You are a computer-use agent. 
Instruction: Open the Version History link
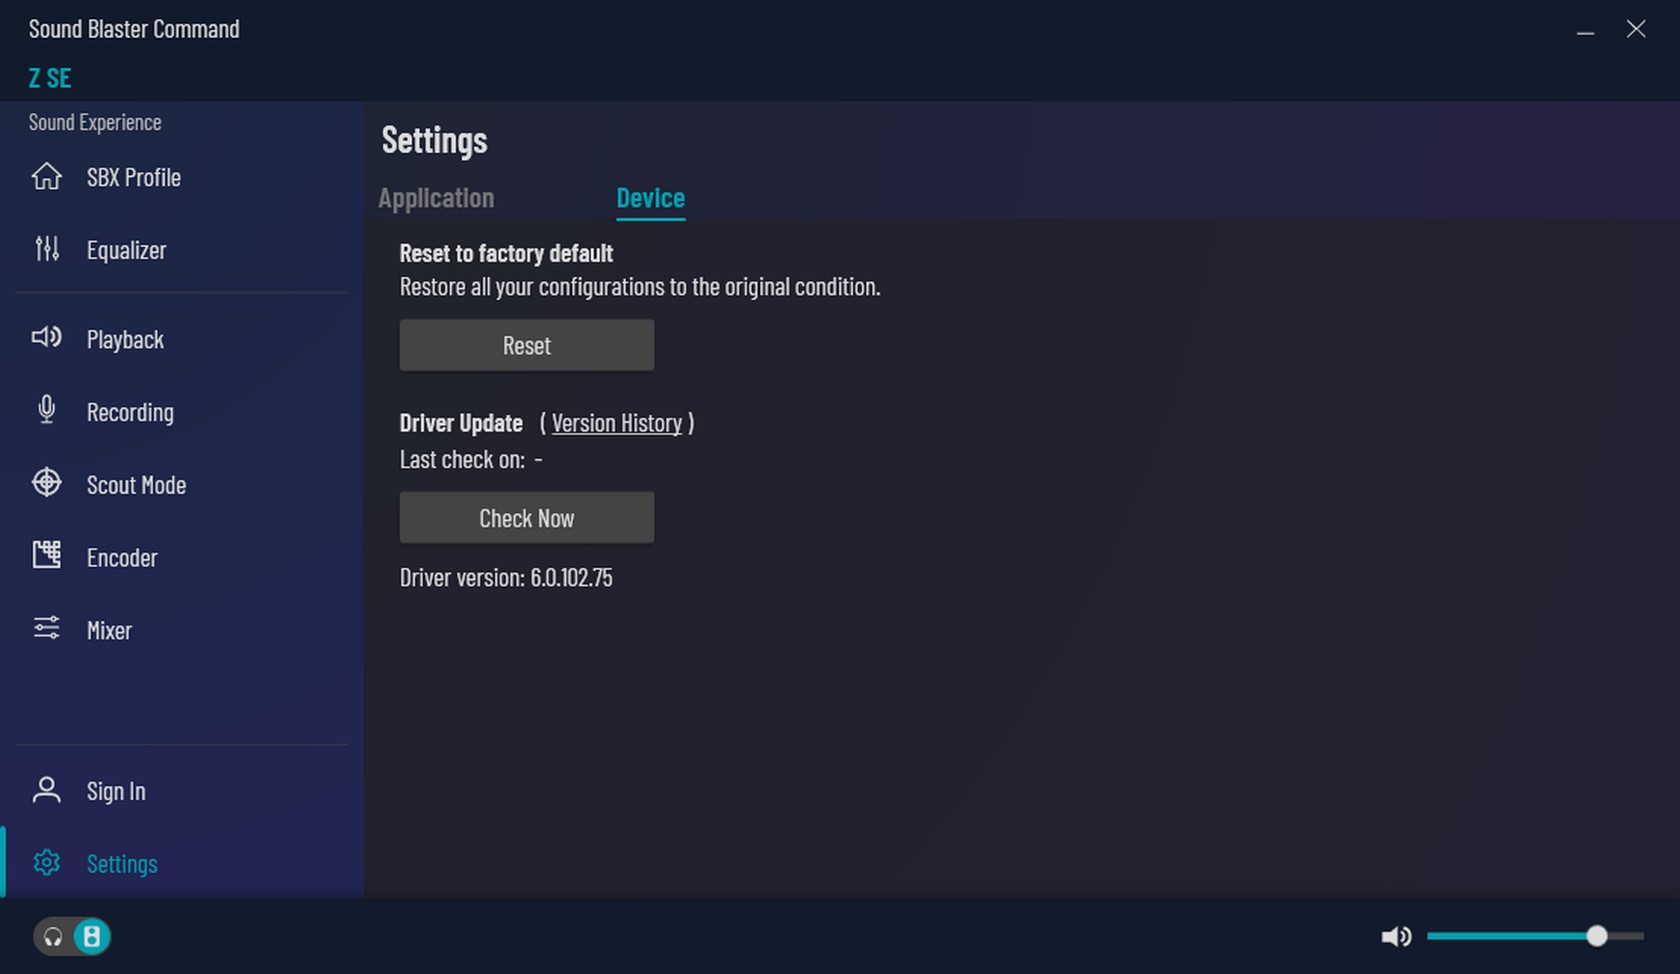pyautogui.click(x=617, y=423)
